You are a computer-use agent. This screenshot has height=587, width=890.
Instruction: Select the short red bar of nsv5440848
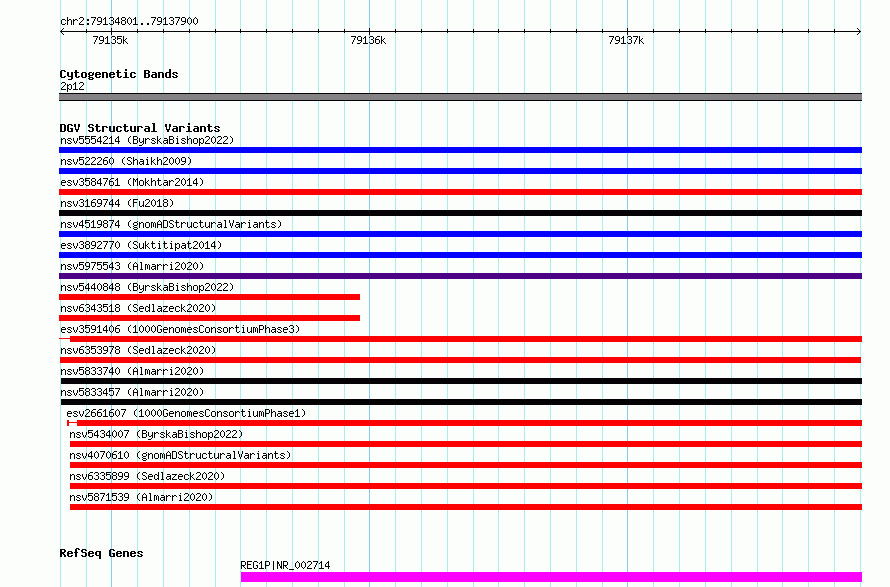coord(209,297)
